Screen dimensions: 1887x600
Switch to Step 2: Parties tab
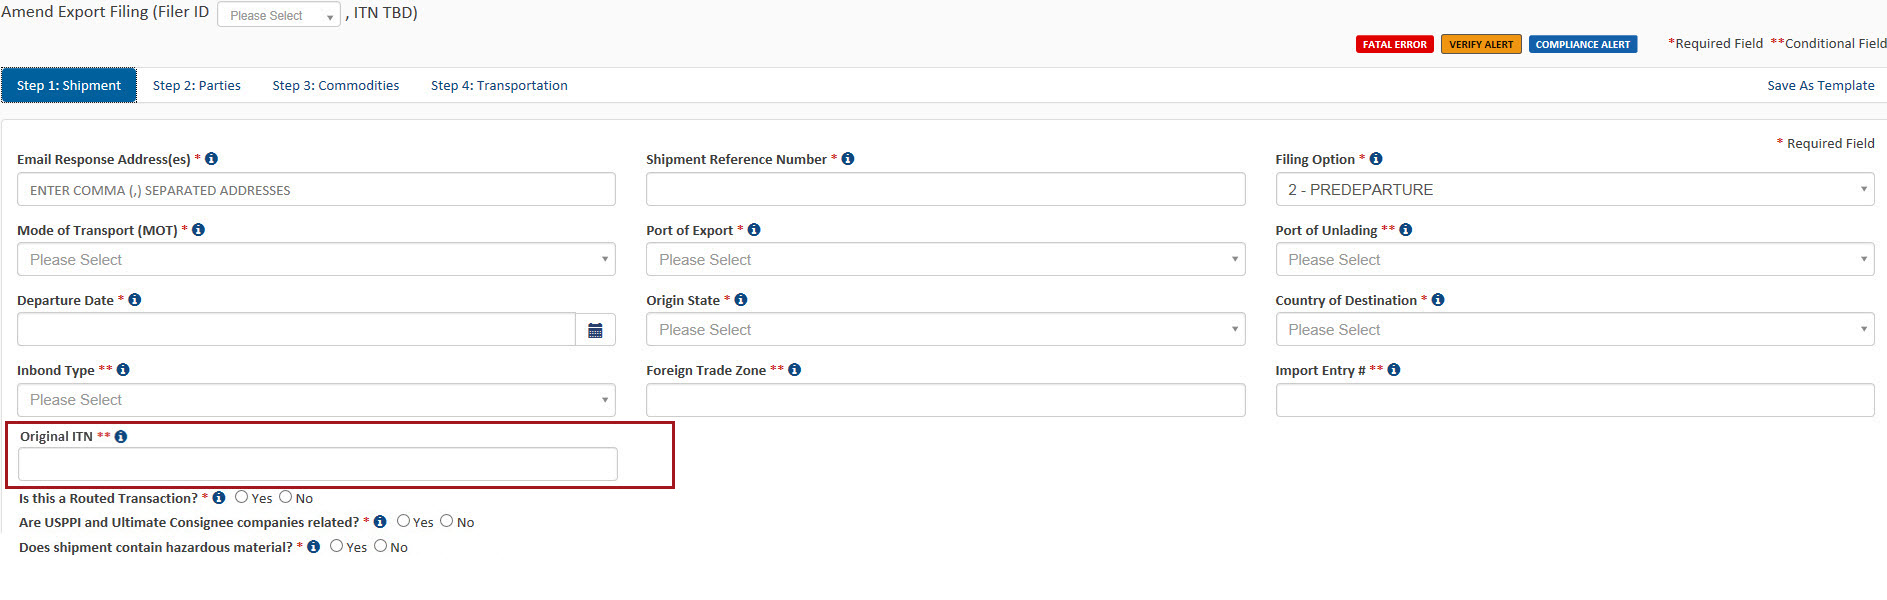click(197, 86)
